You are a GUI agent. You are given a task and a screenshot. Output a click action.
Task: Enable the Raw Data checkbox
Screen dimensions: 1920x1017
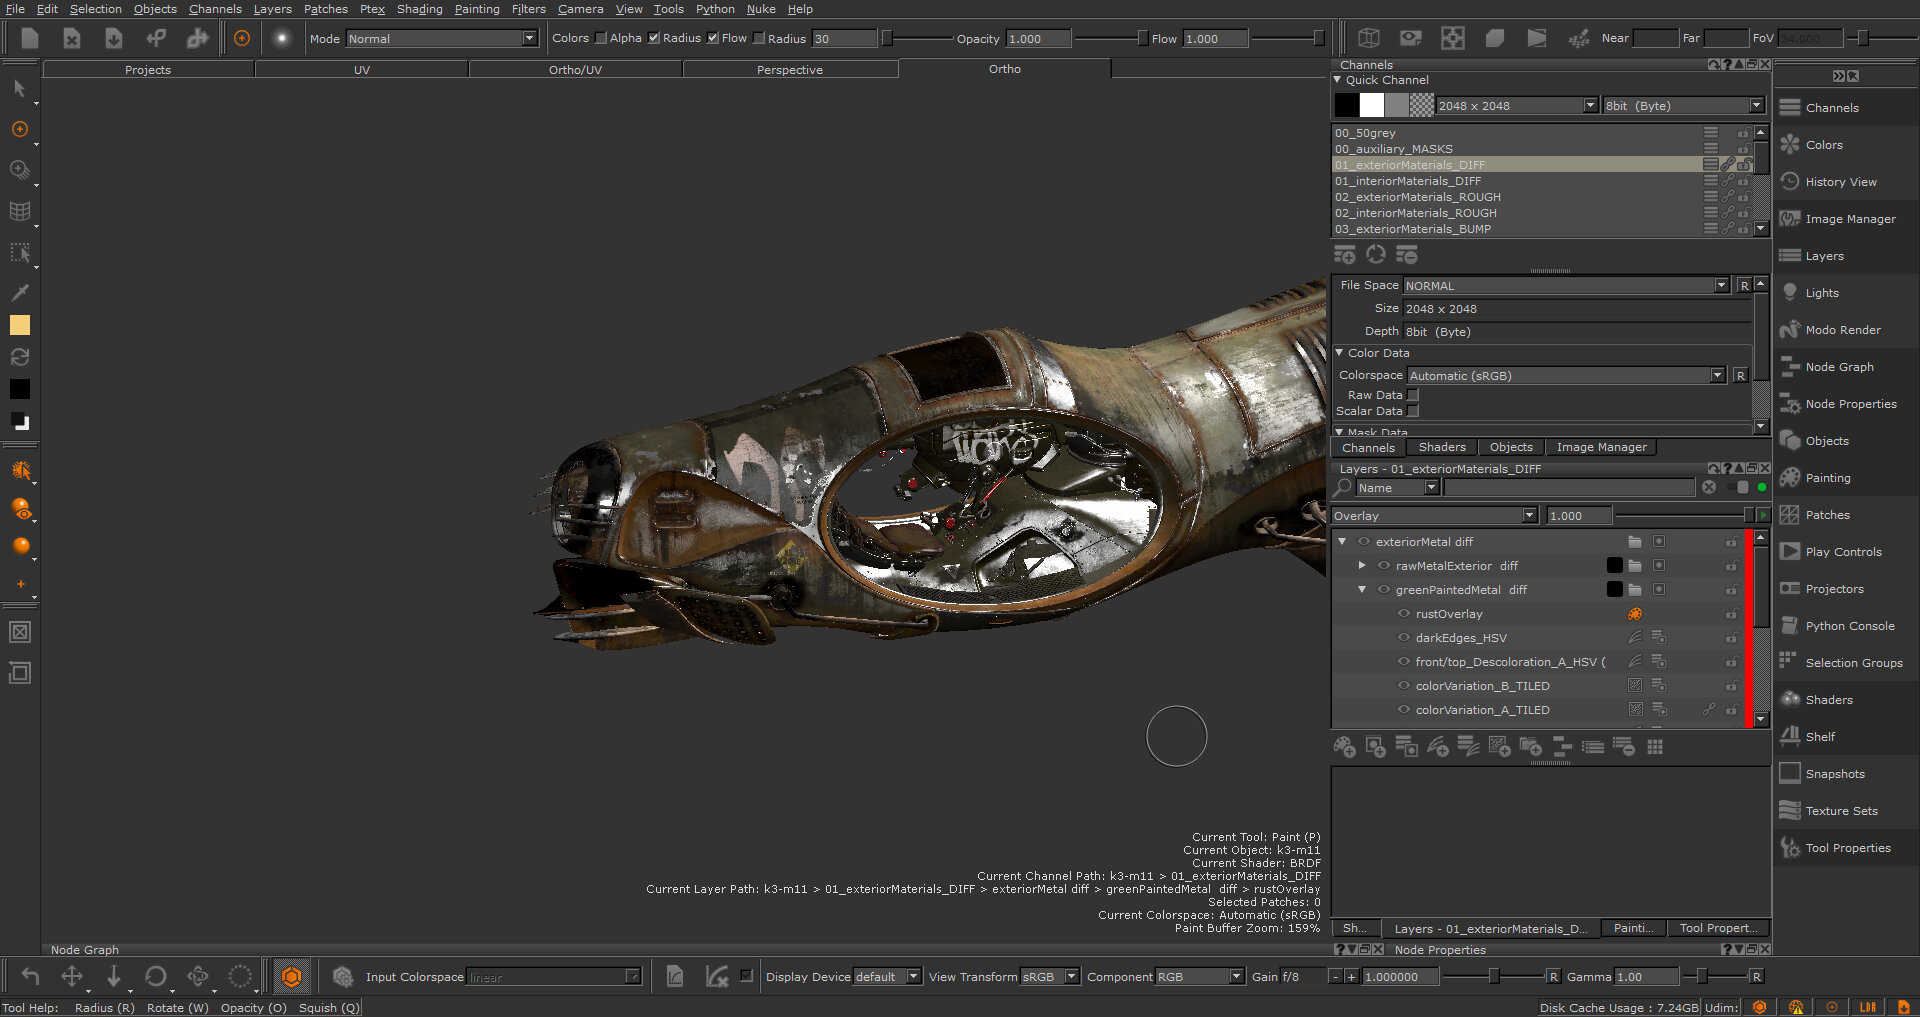[1413, 395]
